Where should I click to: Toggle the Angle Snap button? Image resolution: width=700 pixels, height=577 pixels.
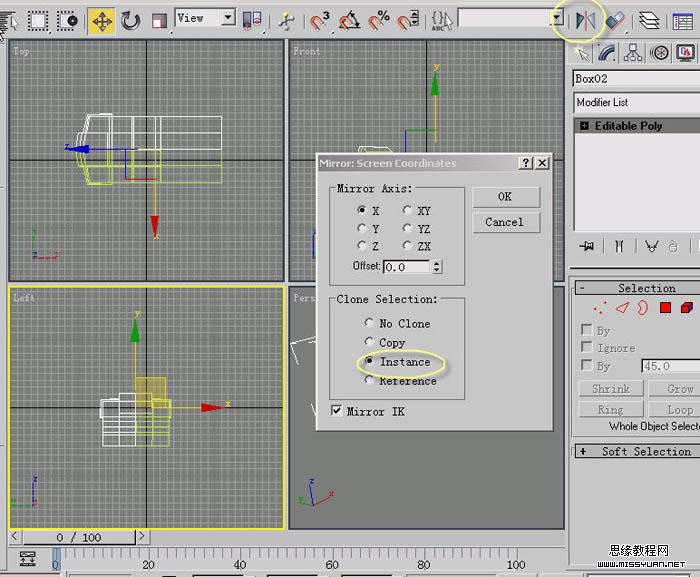pyautogui.click(x=350, y=21)
